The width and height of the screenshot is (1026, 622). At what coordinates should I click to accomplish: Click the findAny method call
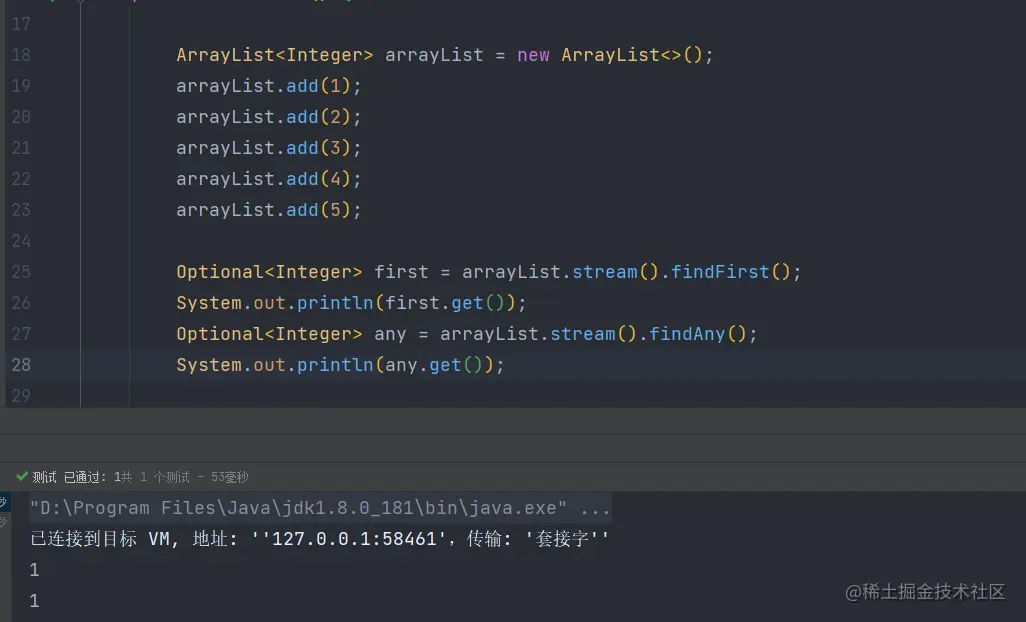click(687, 334)
